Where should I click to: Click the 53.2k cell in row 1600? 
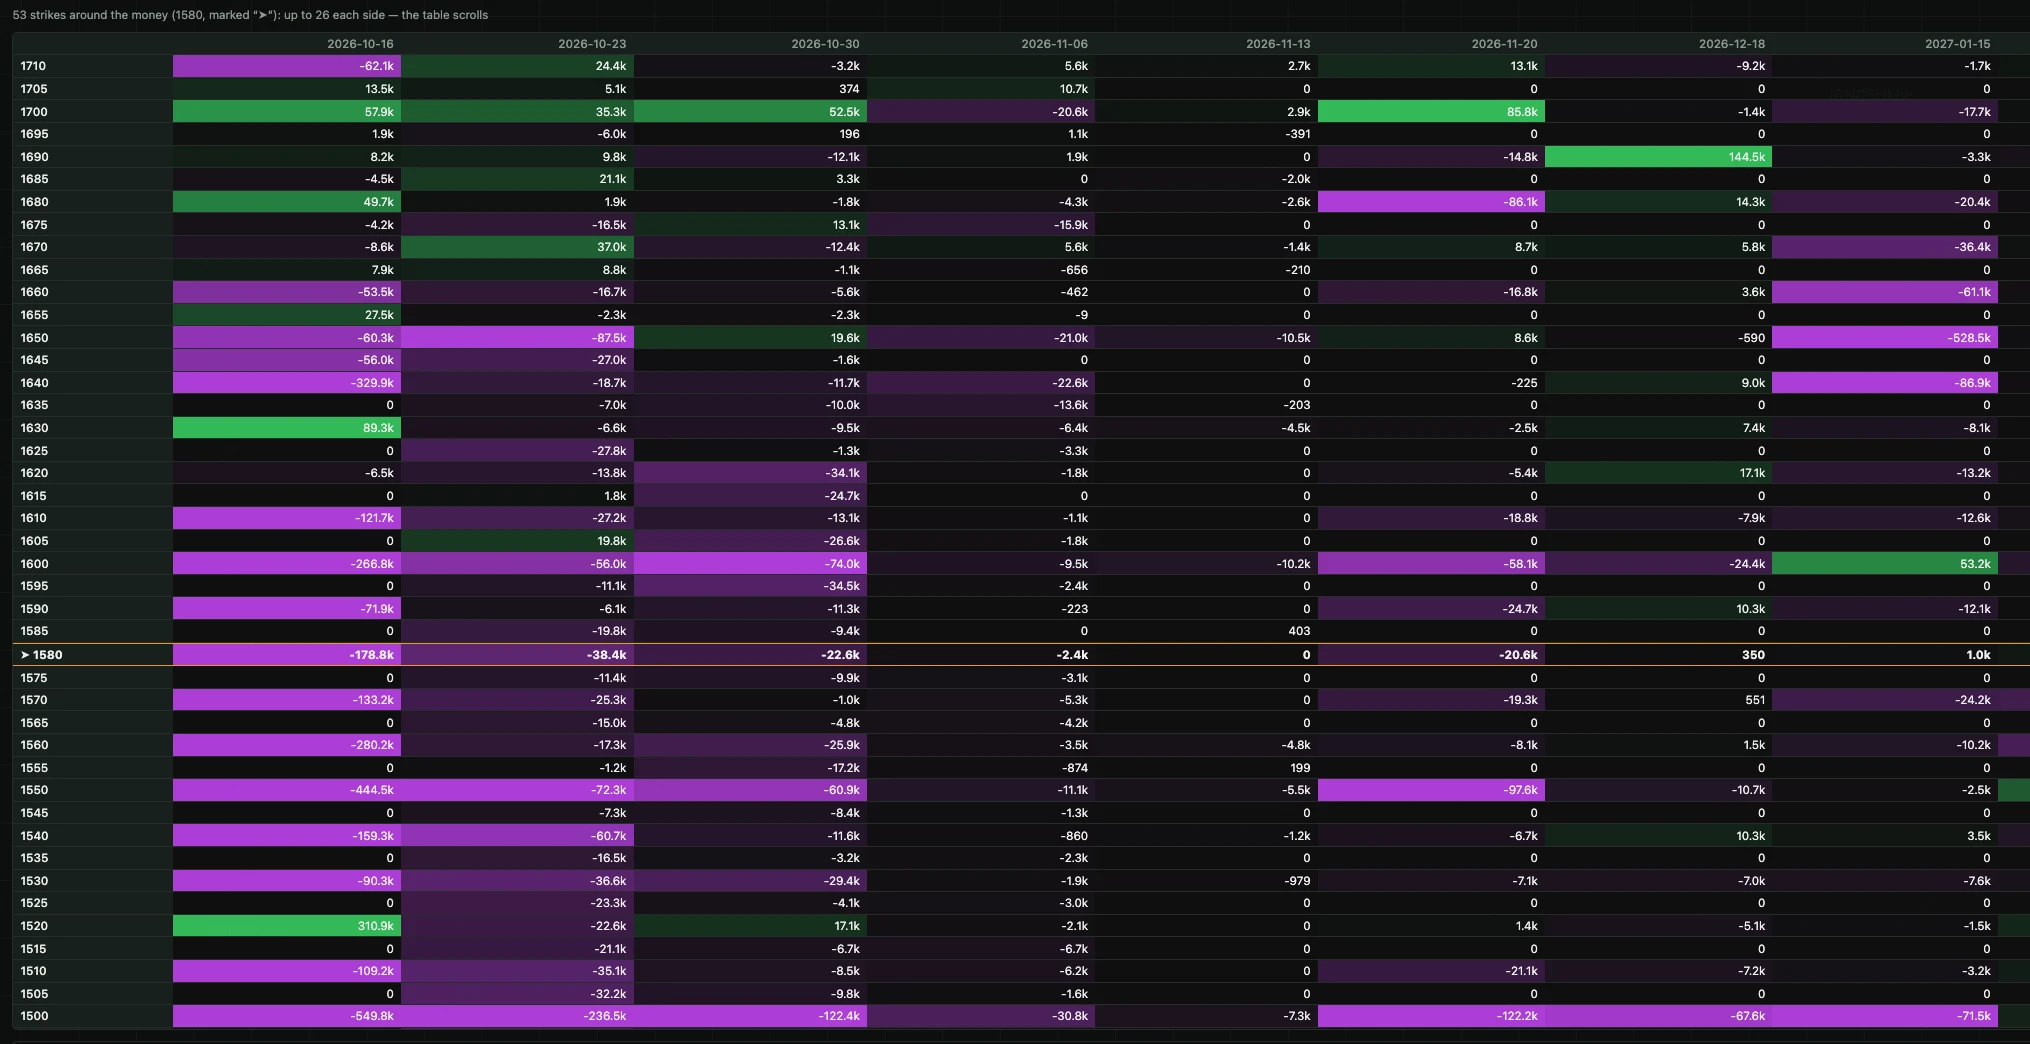tap(1885, 564)
